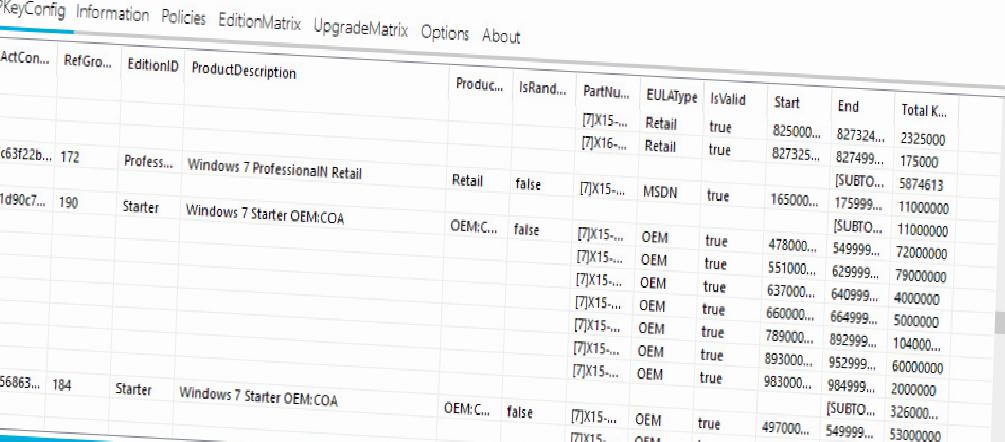This screenshot has width=1005, height=442.
Task: Open the EditionMatrix tab
Action: point(259,22)
